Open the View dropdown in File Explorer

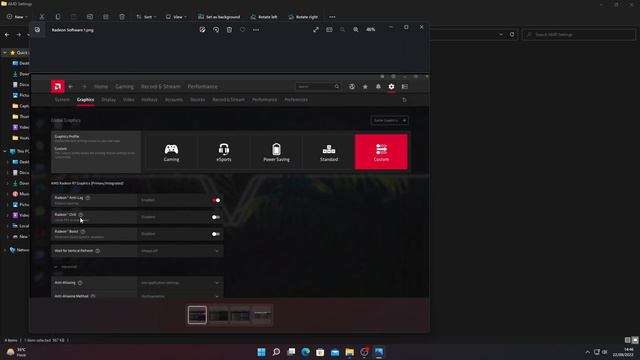[x=176, y=17]
